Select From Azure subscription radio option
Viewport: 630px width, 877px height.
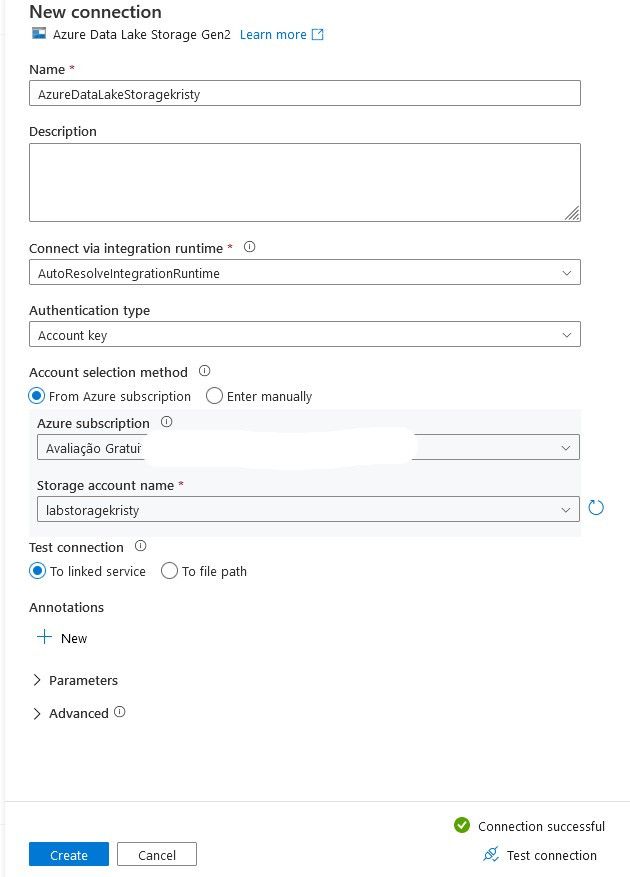[37, 396]
